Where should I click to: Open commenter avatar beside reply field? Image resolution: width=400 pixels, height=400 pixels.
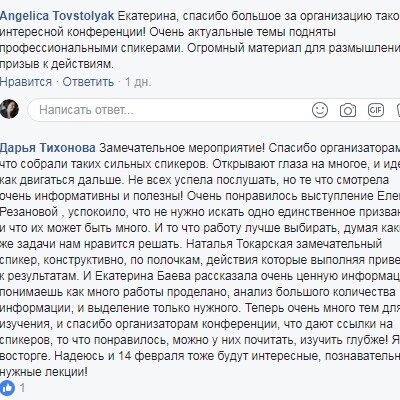tap(9, 109)
